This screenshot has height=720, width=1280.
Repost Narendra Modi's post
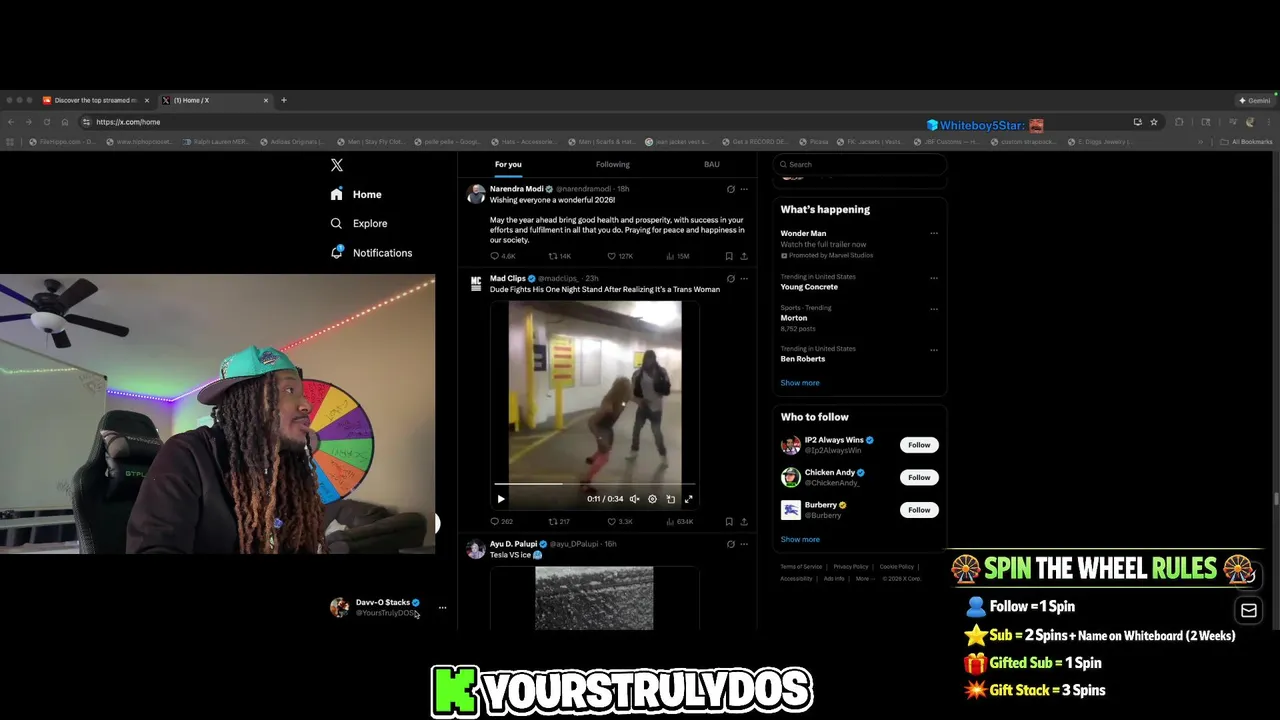coord(560,256)
